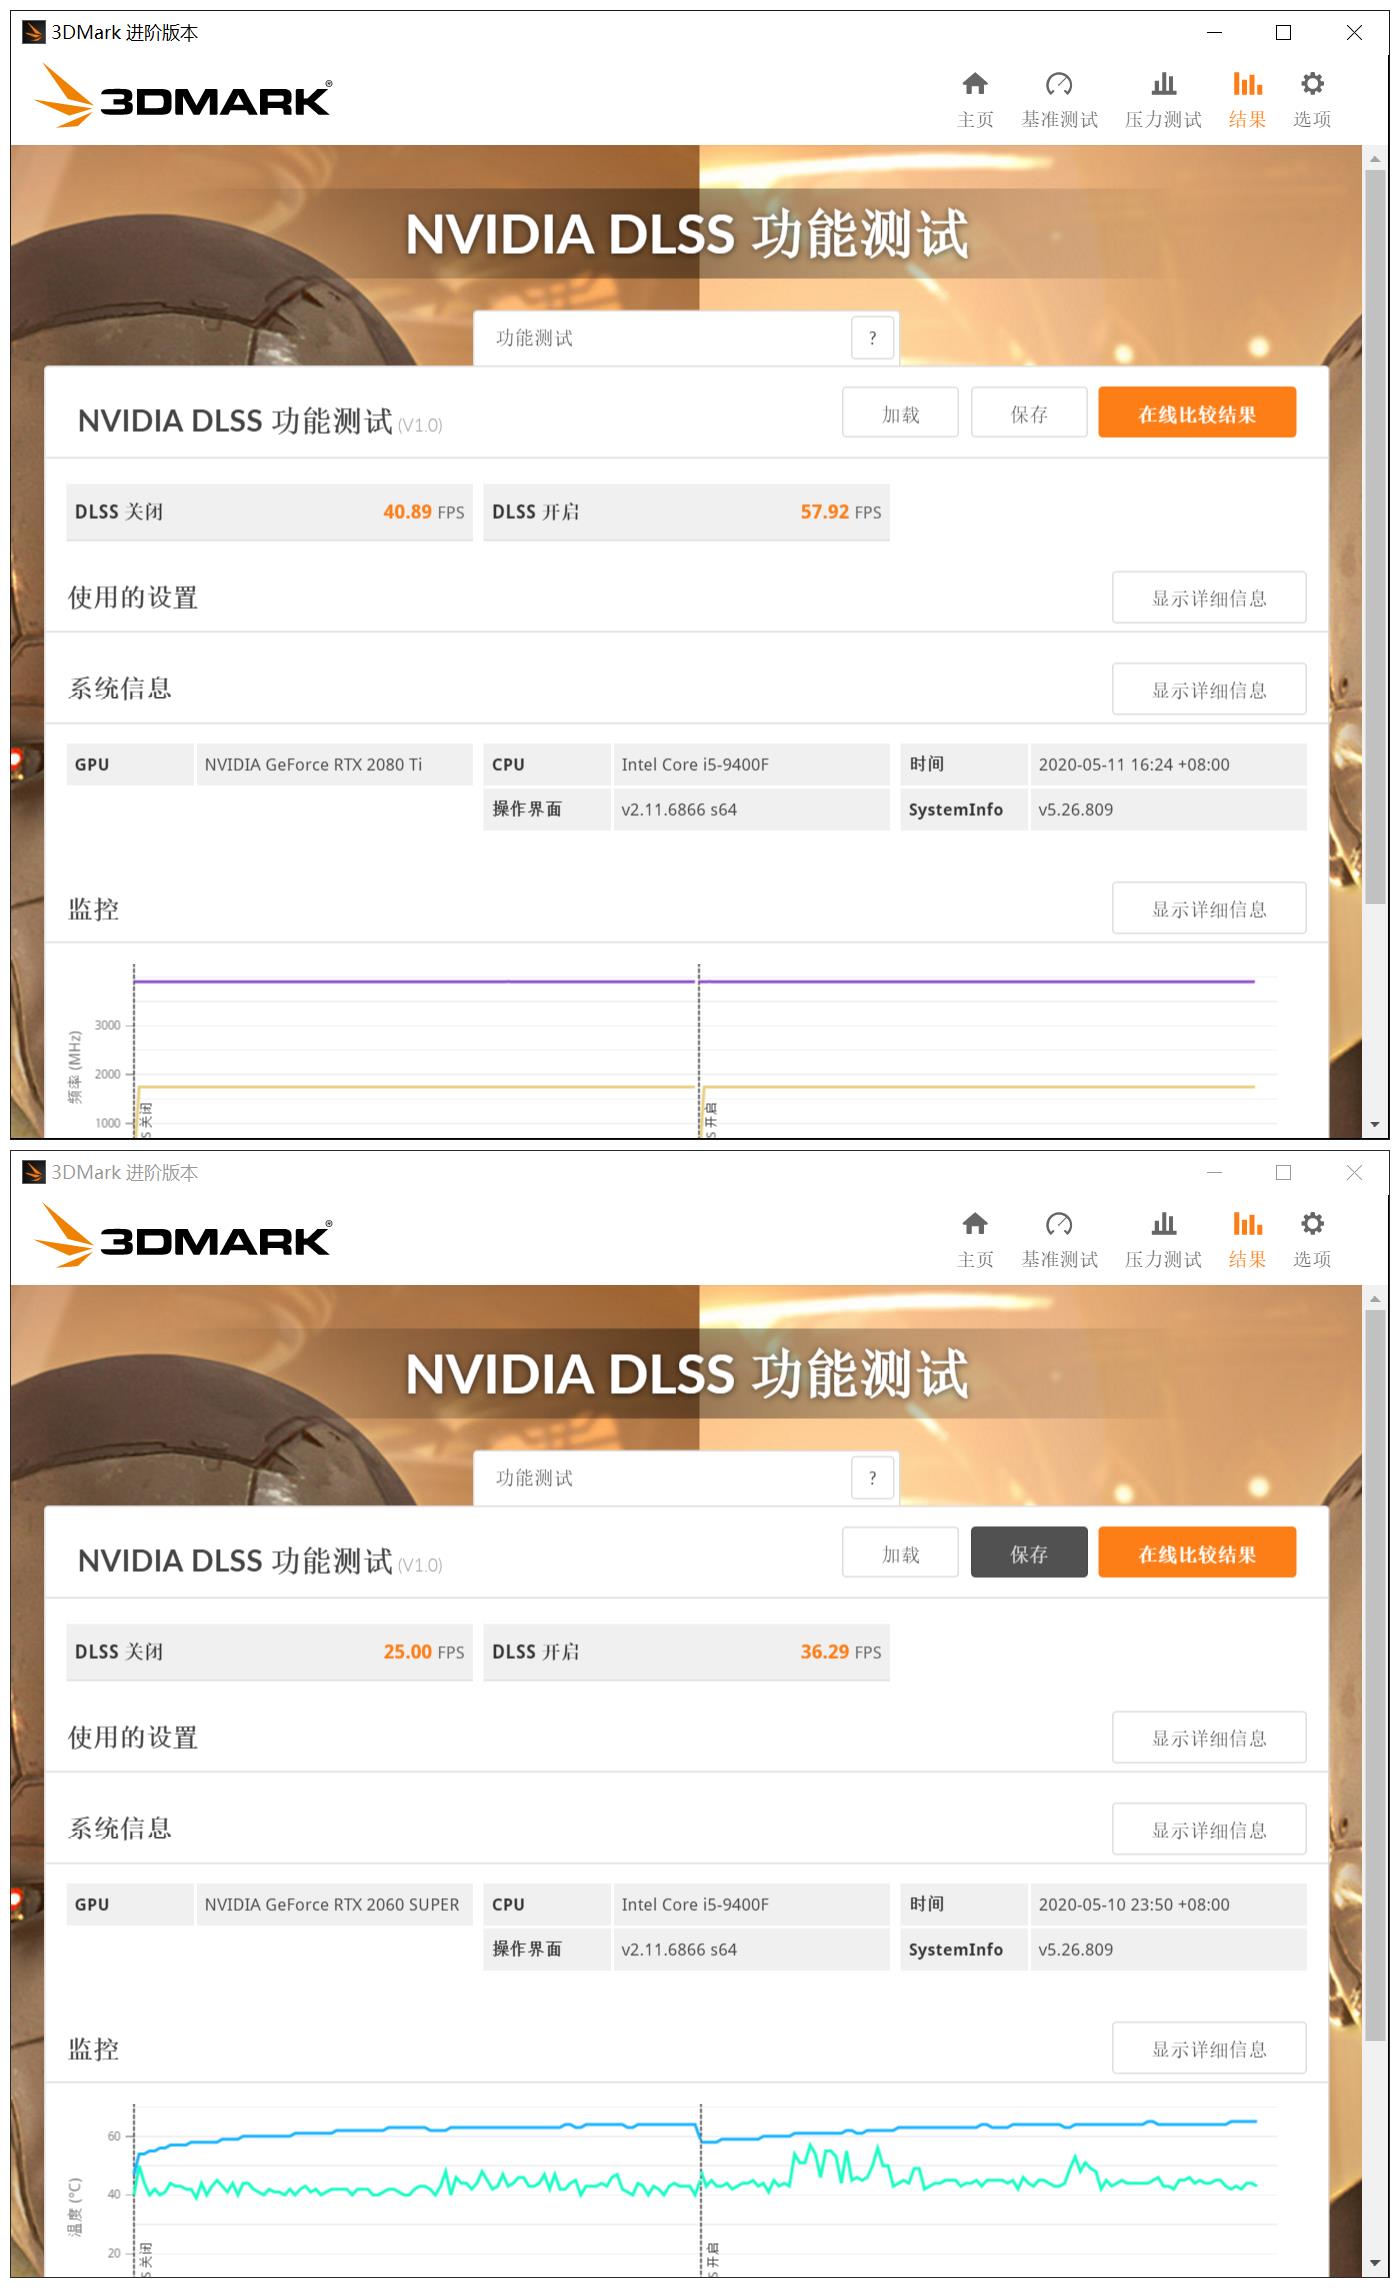Show details for 监控 in upper window
Viewport: 1400px width, 2288px height.
pos(1209,909)
